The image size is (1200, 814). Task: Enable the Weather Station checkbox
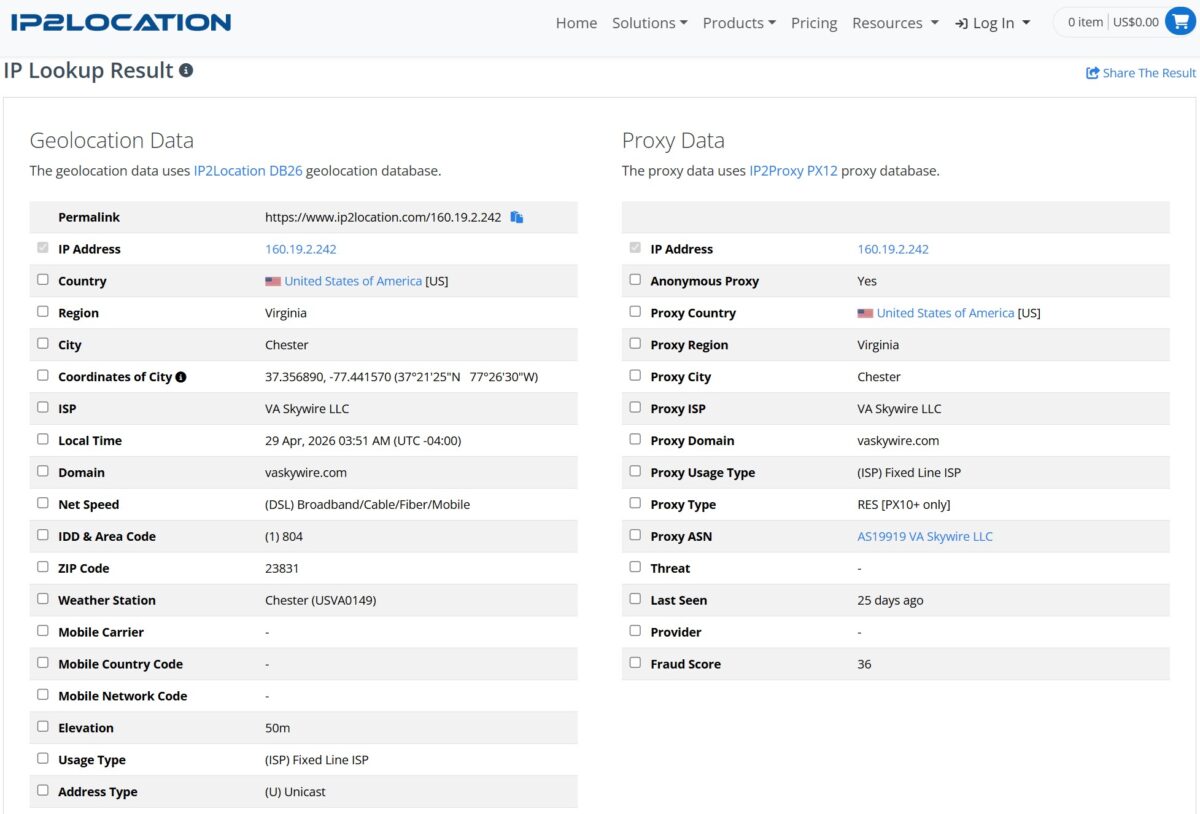43,599
